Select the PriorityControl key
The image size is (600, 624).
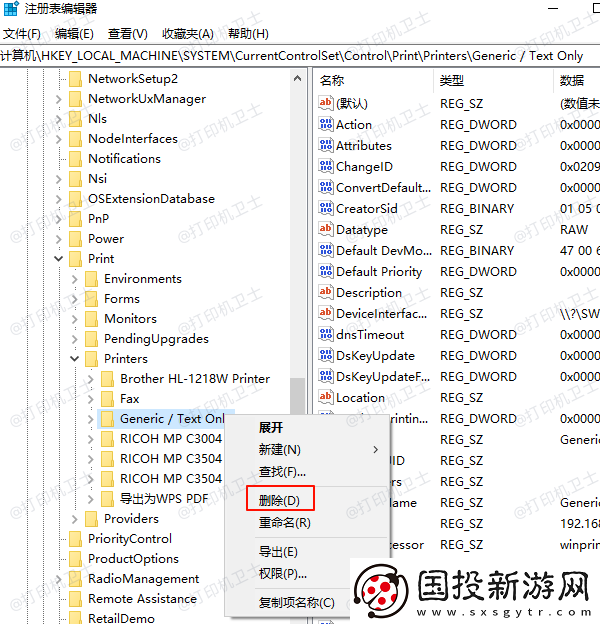(x=130, y=538)
